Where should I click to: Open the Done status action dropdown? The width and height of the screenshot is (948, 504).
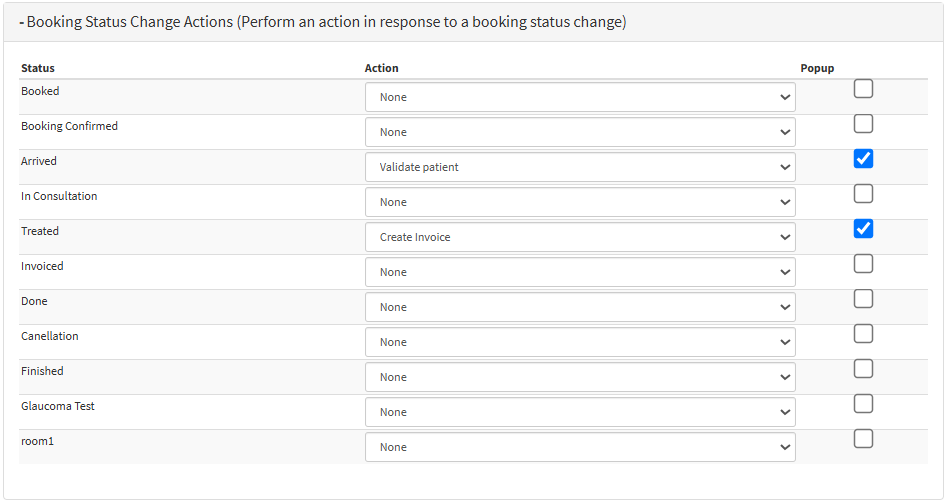click(580, 308)
